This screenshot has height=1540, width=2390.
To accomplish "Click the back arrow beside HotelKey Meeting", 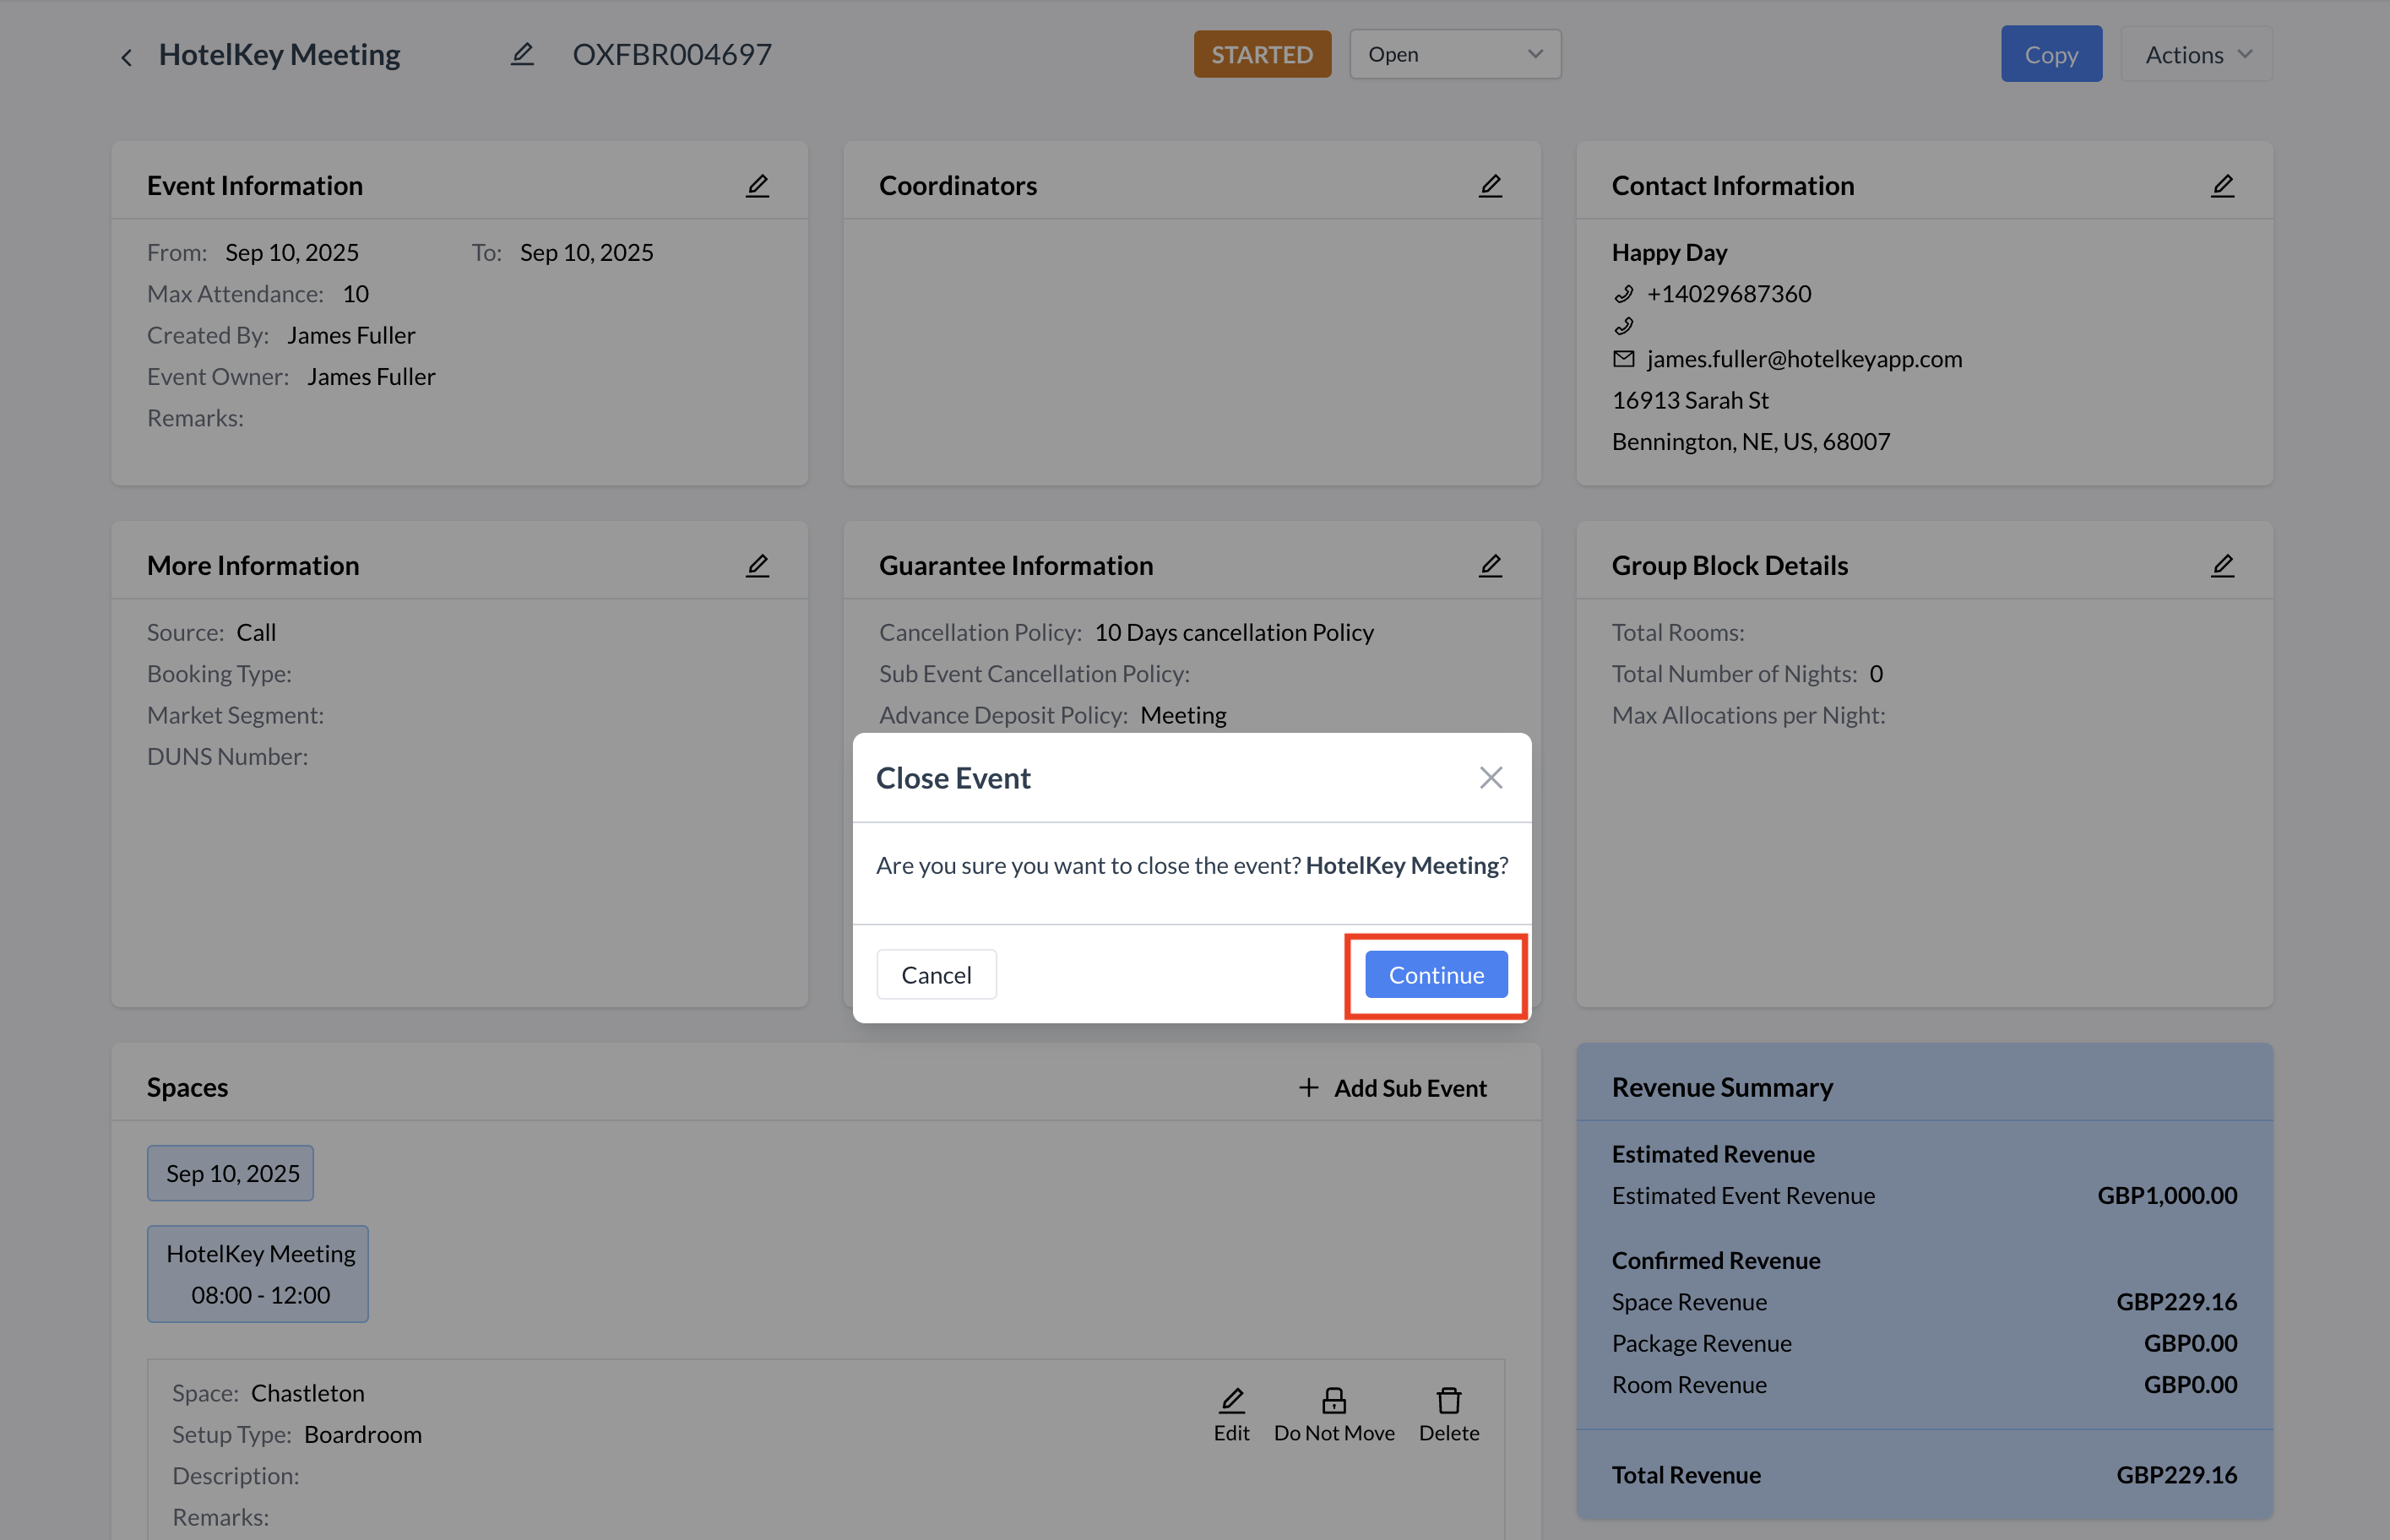I will (126, 57).
